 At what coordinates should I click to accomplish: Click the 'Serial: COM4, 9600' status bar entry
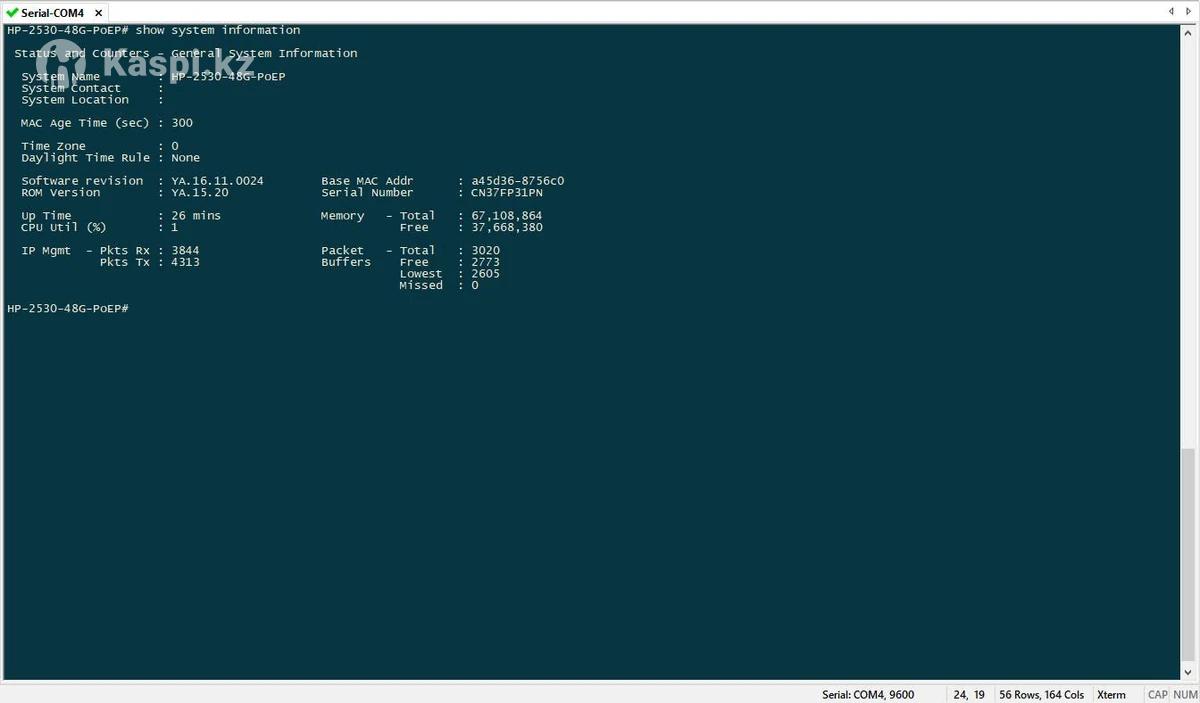(868, 694)
